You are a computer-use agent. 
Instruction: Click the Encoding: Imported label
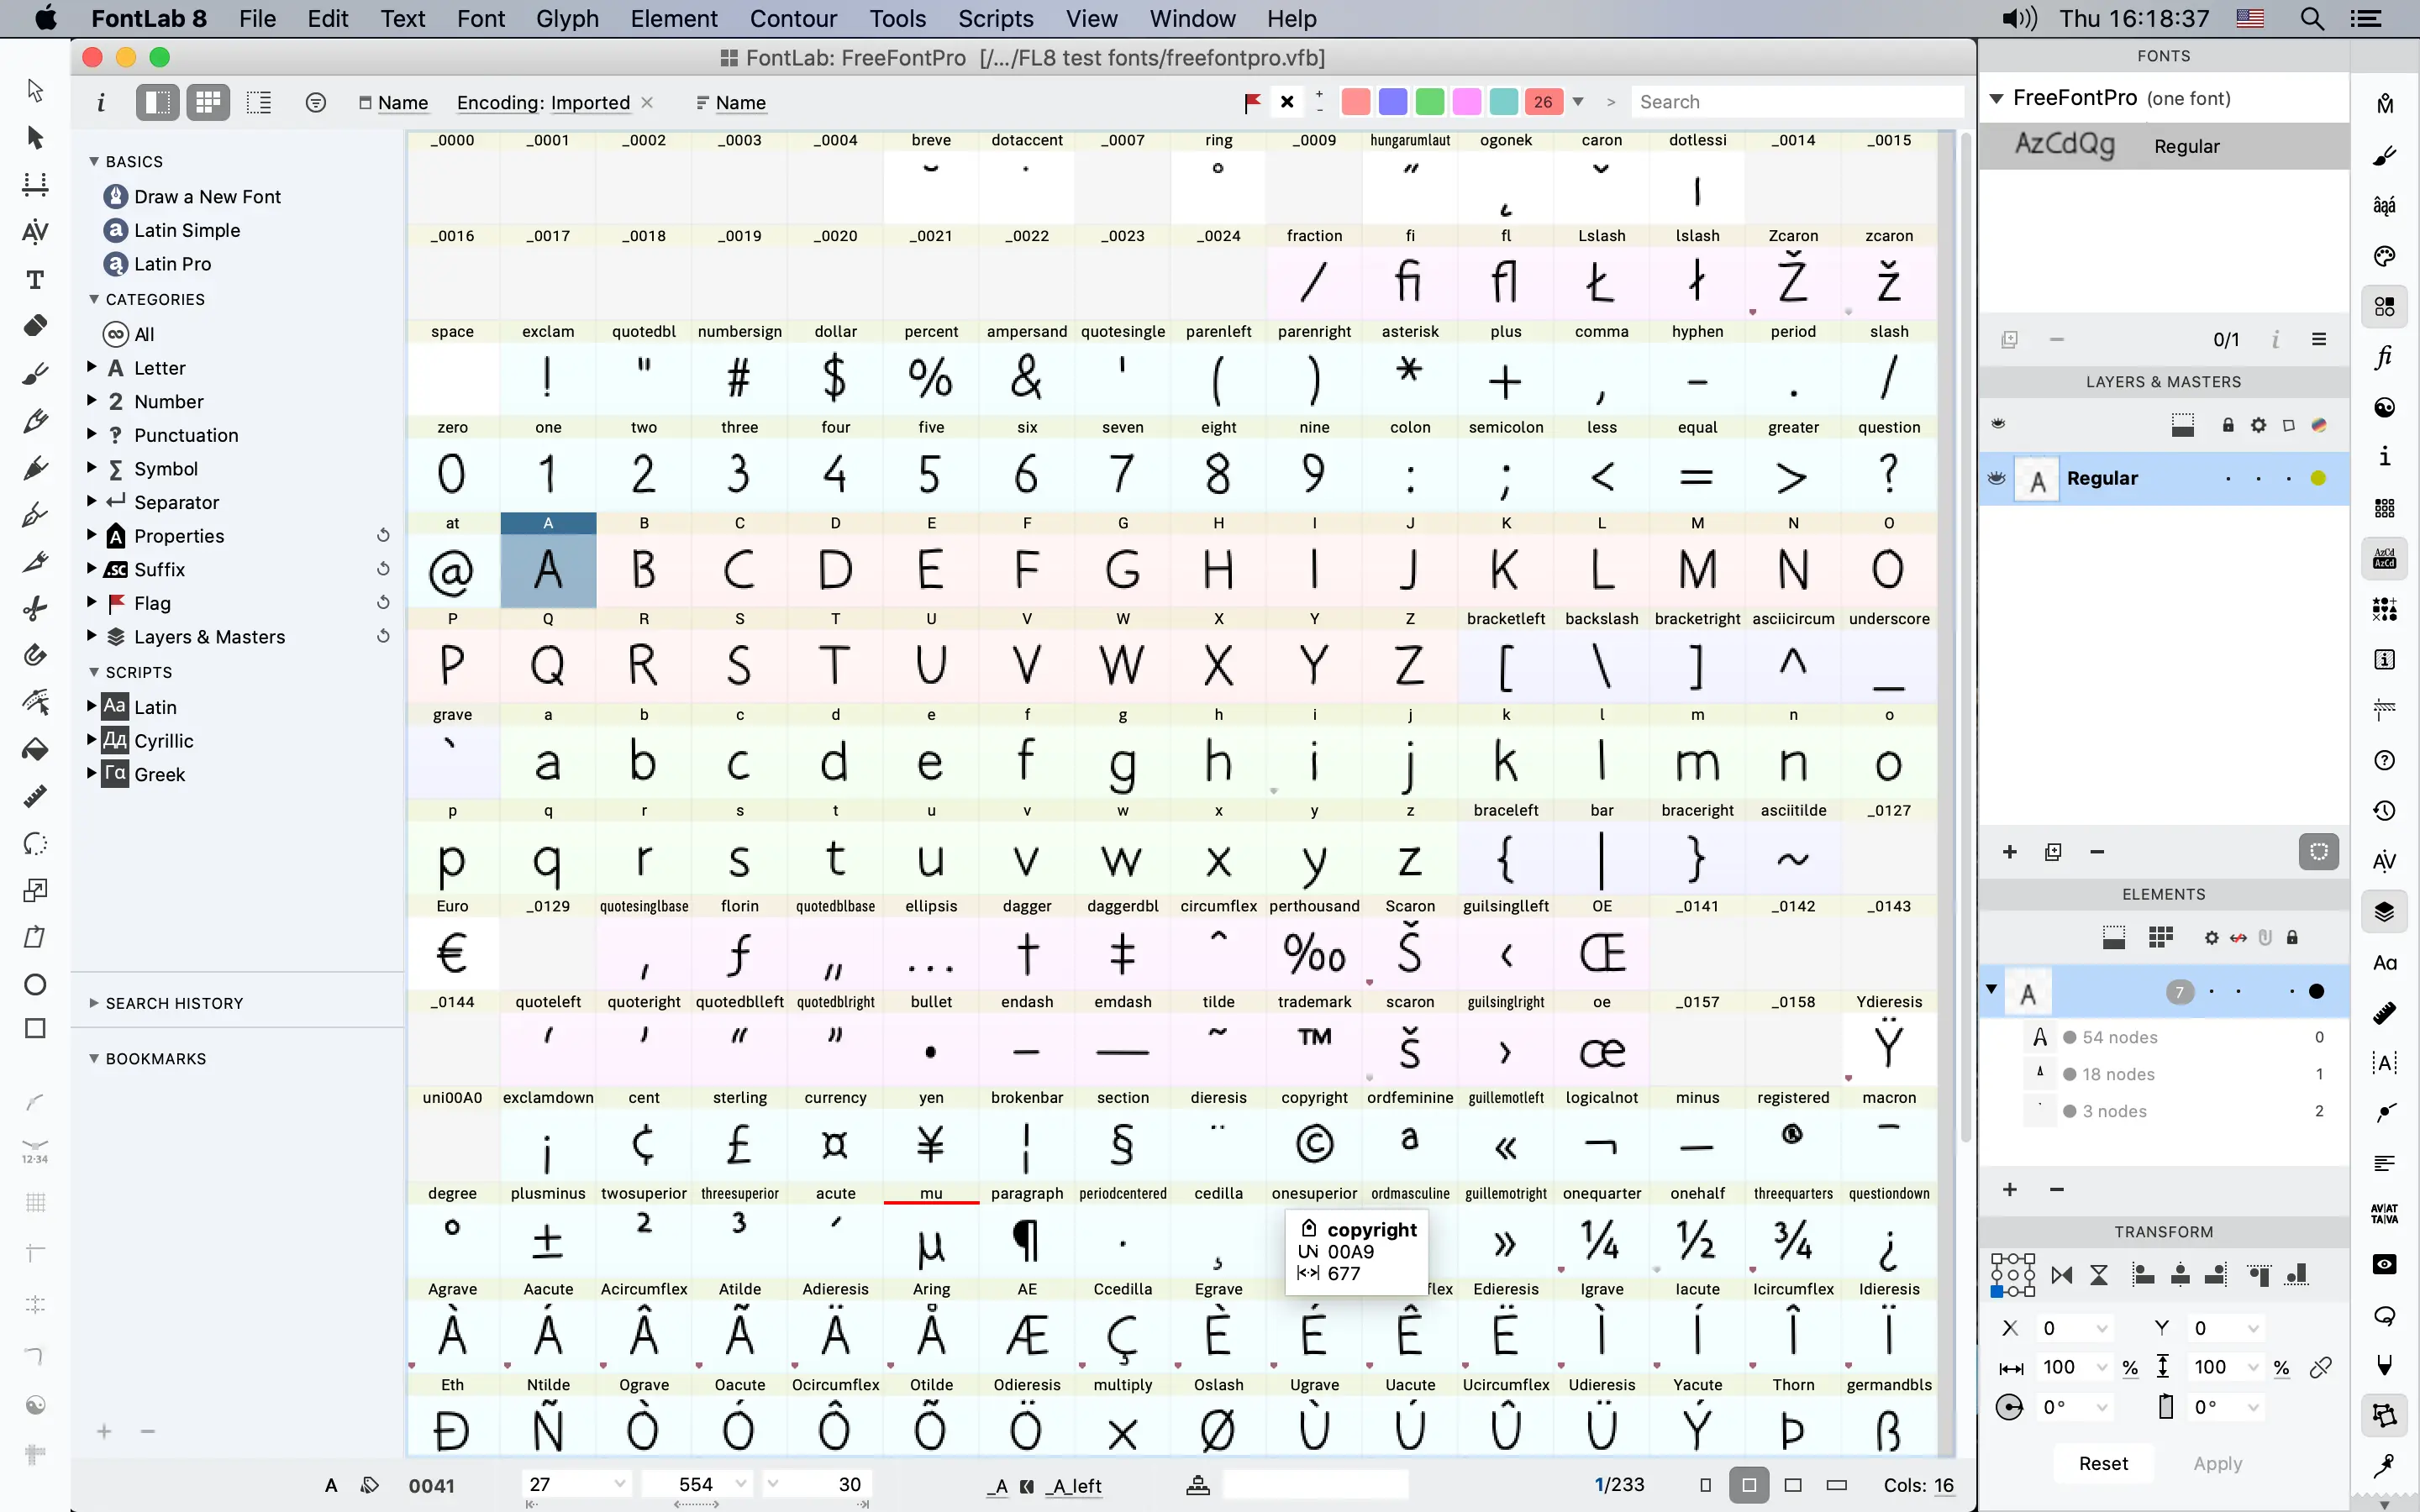(x=543, y=102)
